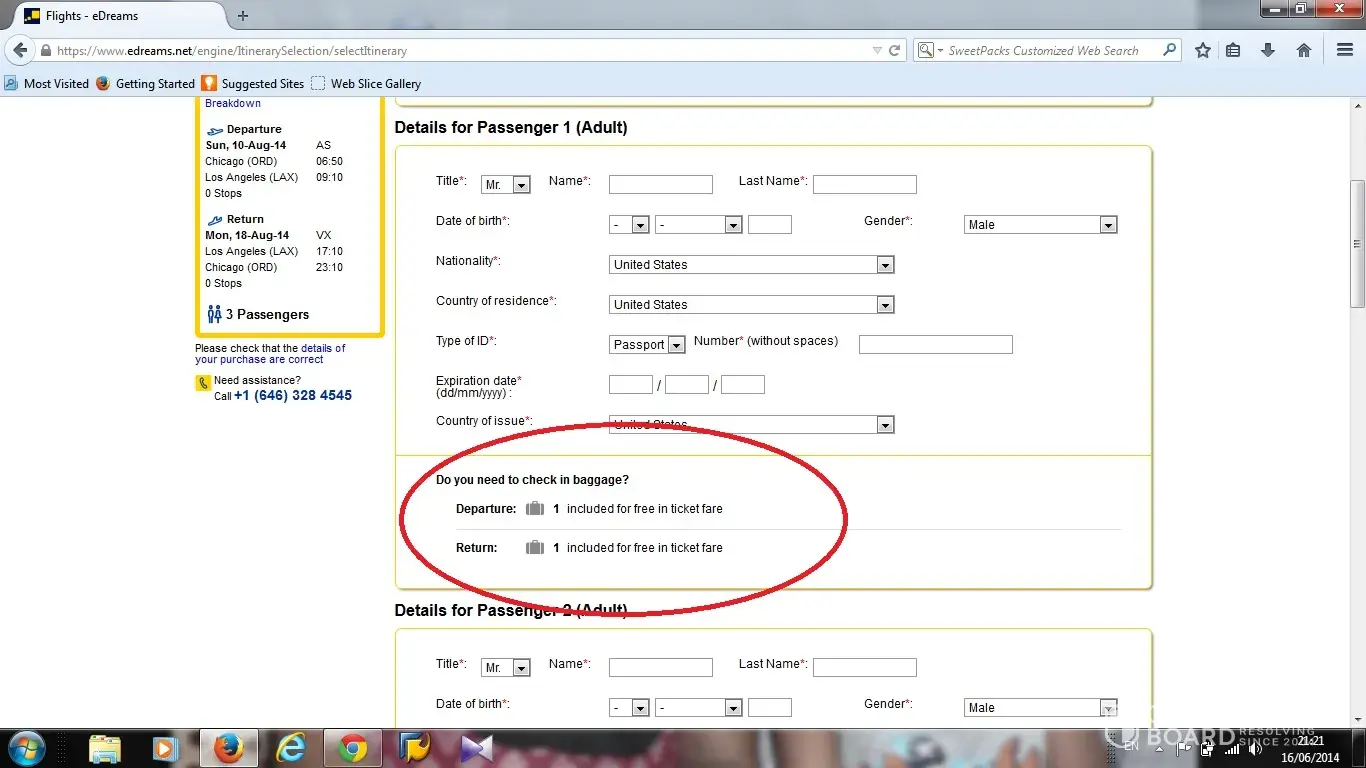Viewport: 1366px width, 768px height.
Task: Open Internet Explorer from the taskbar
Action: (x=291, y=747)
